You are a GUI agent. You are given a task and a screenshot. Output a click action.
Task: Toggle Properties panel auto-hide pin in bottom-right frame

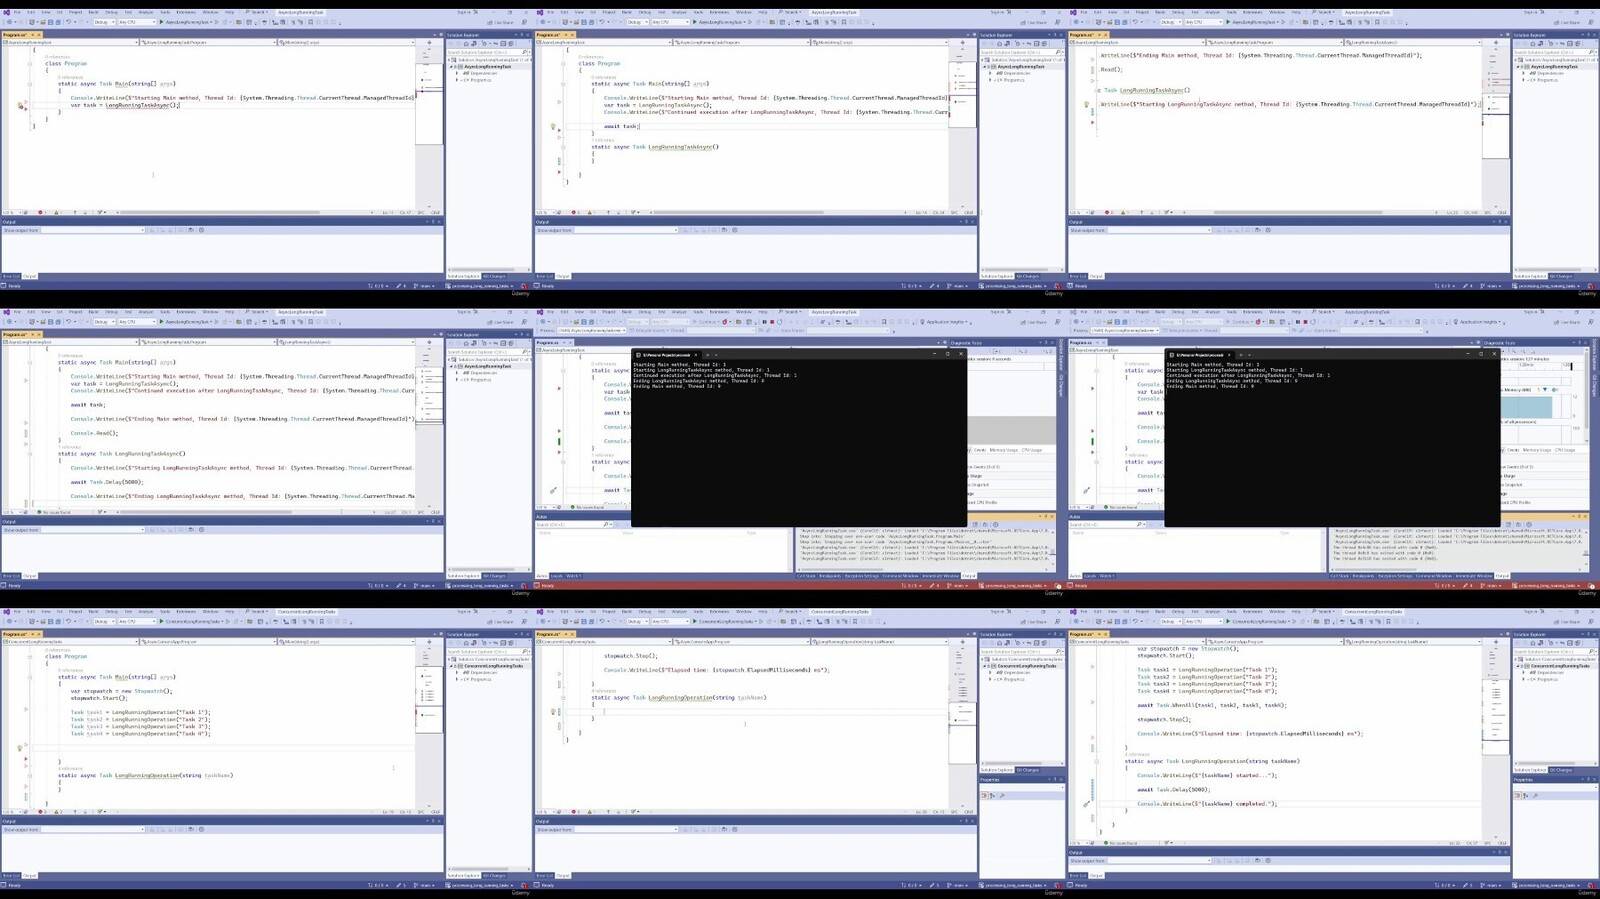pos(1587,779)
